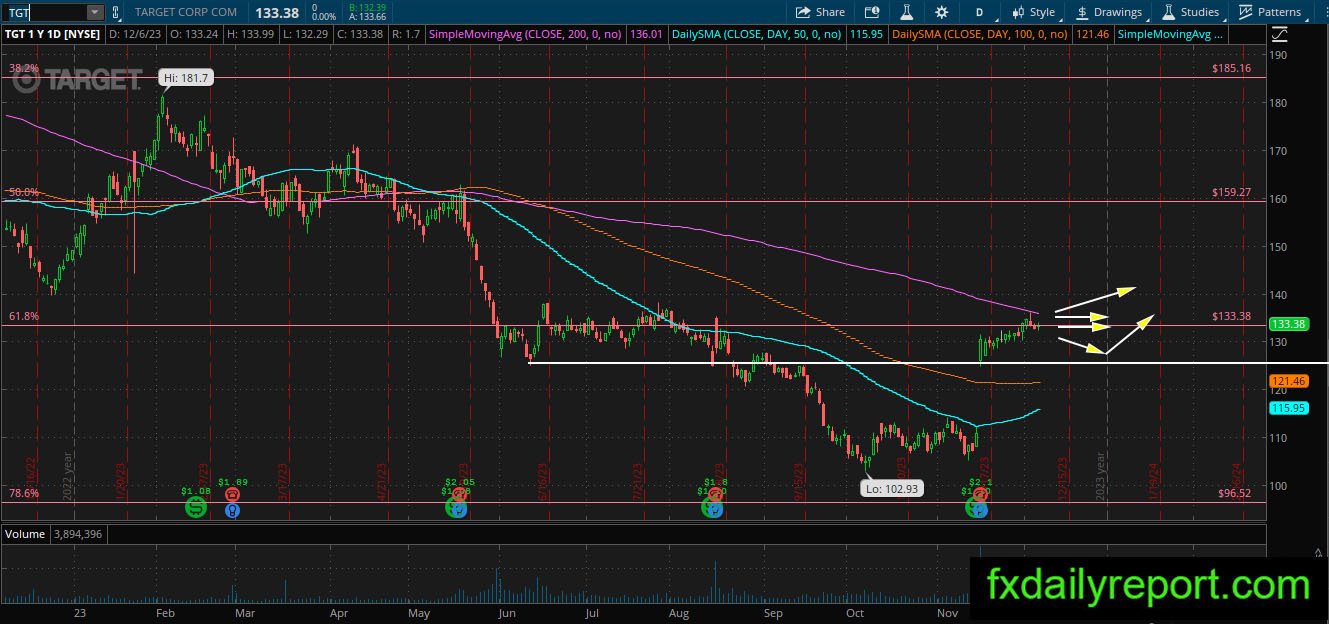Viewport: 1329px width, 624px height.
Task: Click the flask Edit Studies icon
Action: (x=907, y=12)
